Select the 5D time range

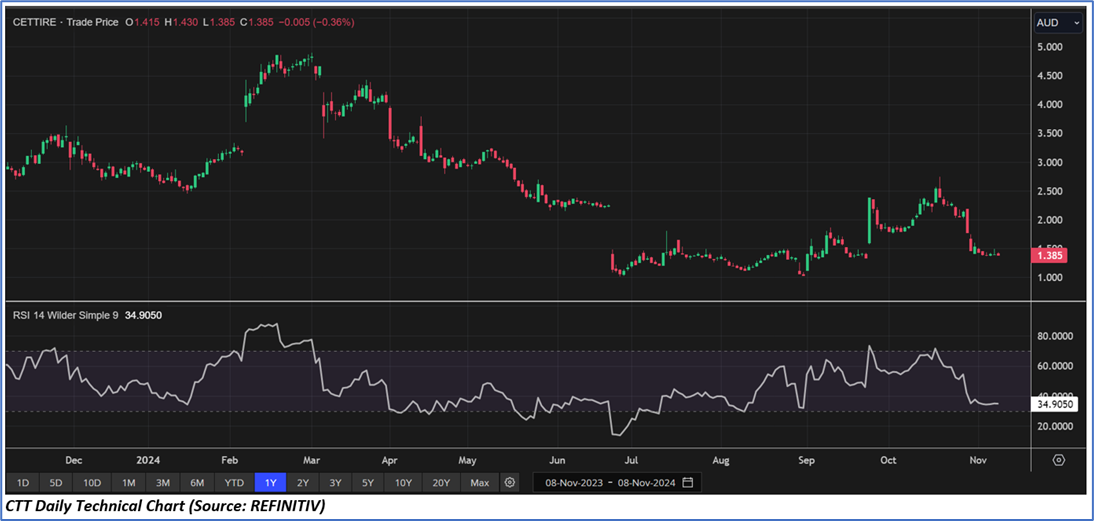(57, 483)
